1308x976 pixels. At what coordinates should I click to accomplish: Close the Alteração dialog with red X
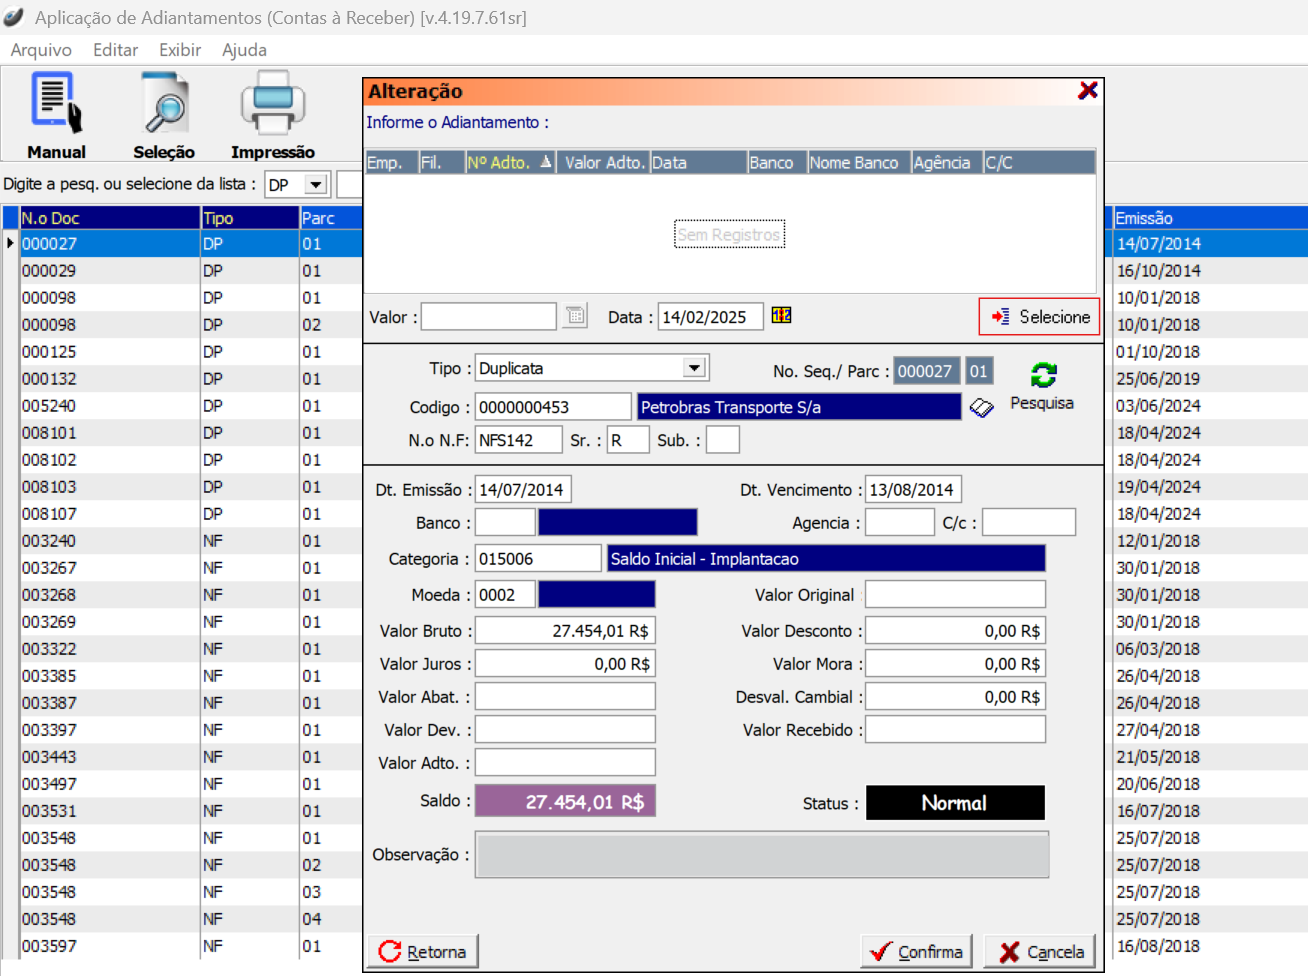pyautogui.click(x=1088, y=91)
